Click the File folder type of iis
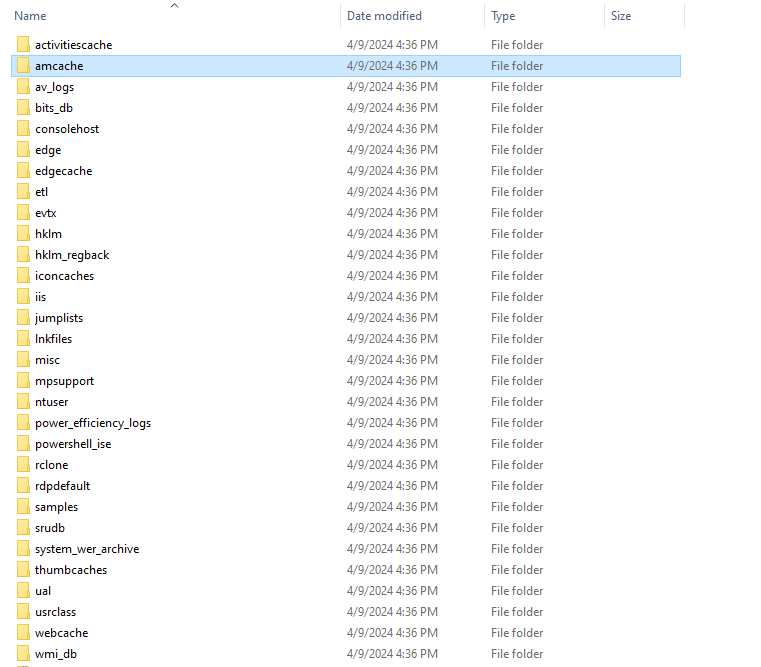The image size is (761, 667). [517, 297]
